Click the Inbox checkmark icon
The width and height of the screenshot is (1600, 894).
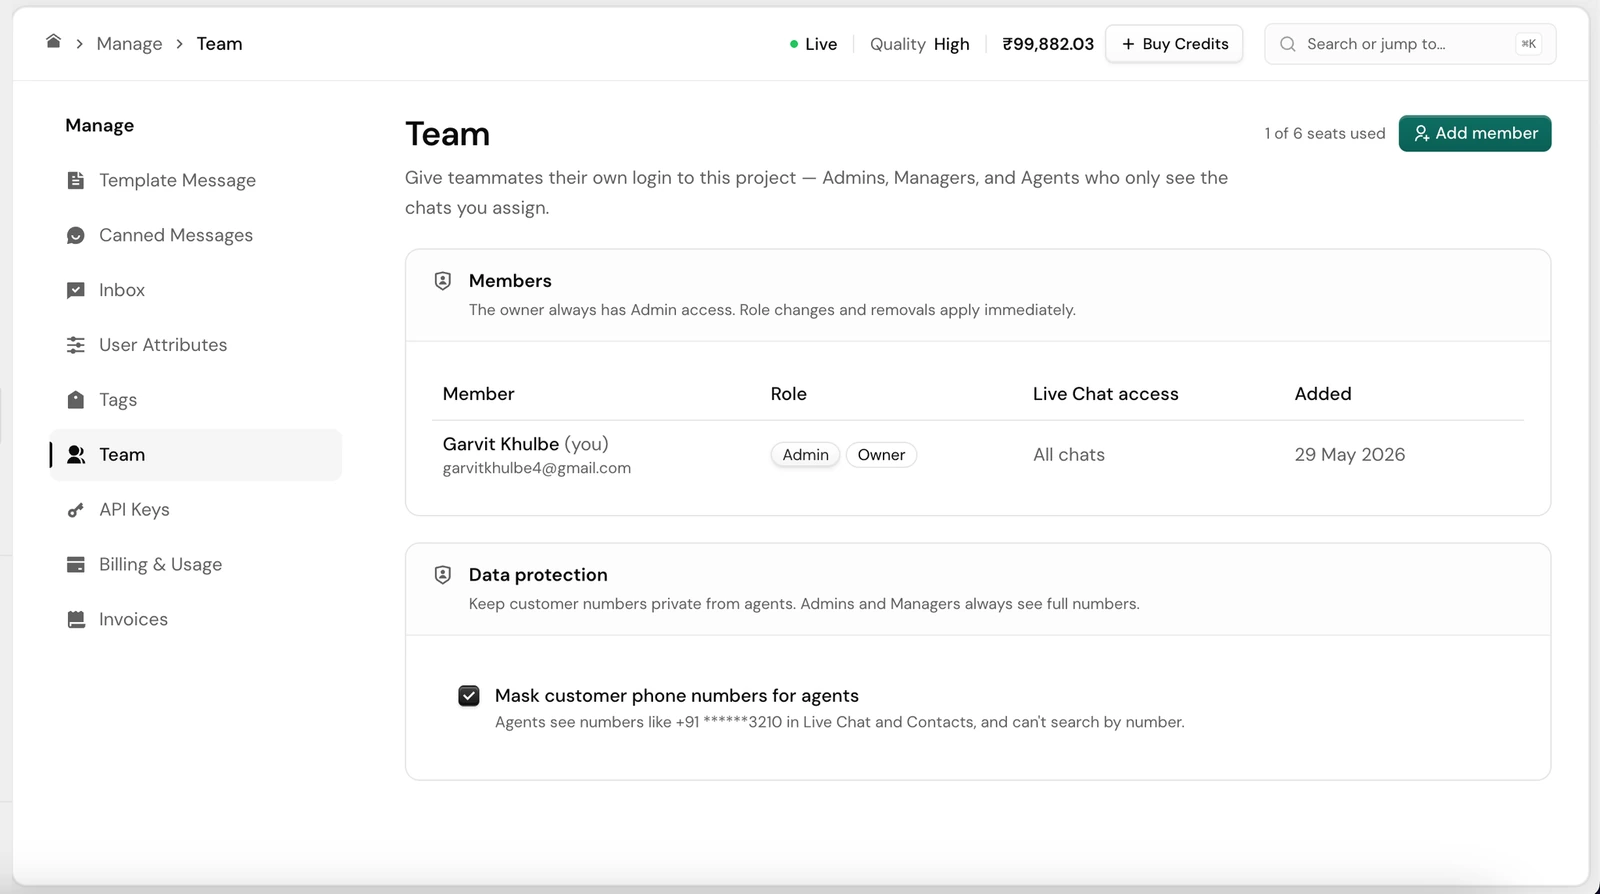(76, 290)
